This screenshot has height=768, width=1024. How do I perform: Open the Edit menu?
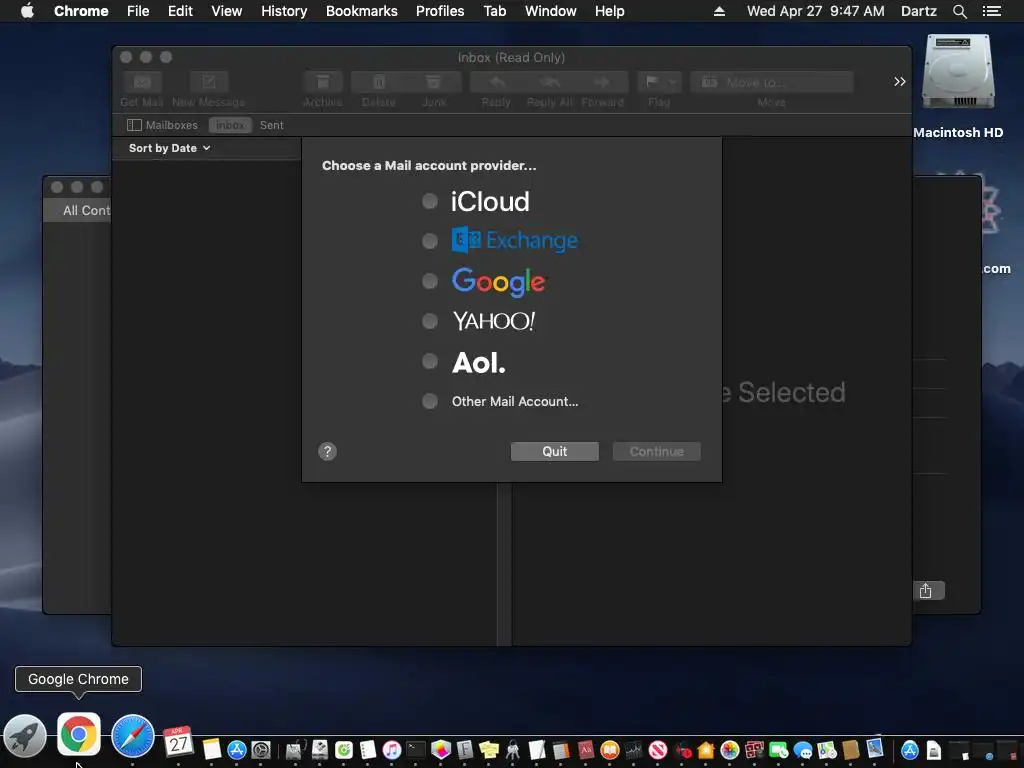[180, 11]
